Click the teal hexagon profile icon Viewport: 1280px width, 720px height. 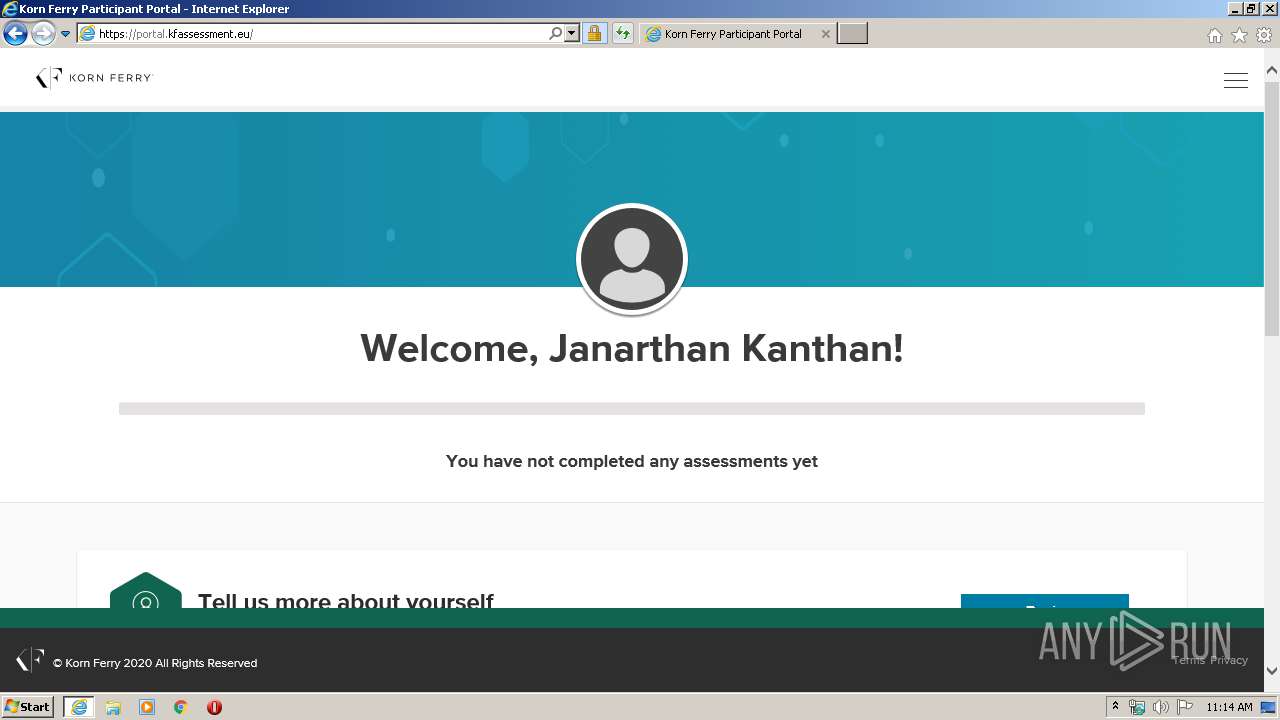[x=146, y=590]
